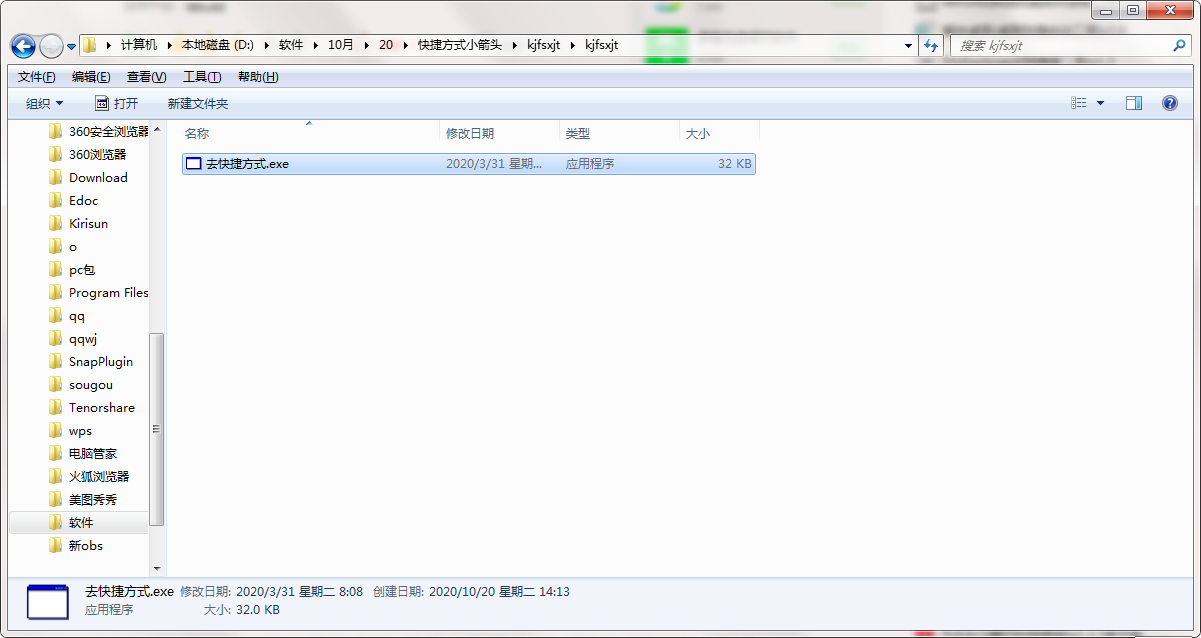This screenshot has width=1201, height=638.
Task: Open the 查看(V) menu
Action: 146,77
